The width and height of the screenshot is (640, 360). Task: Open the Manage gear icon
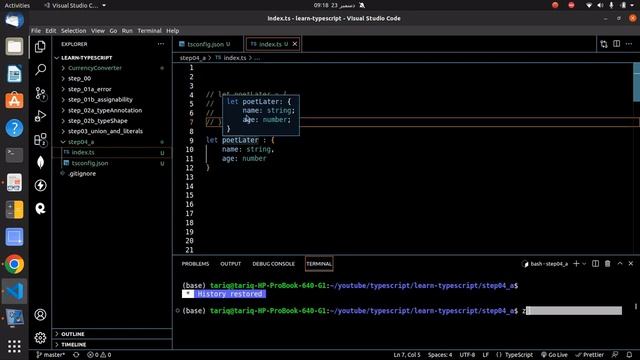point(40,338)
